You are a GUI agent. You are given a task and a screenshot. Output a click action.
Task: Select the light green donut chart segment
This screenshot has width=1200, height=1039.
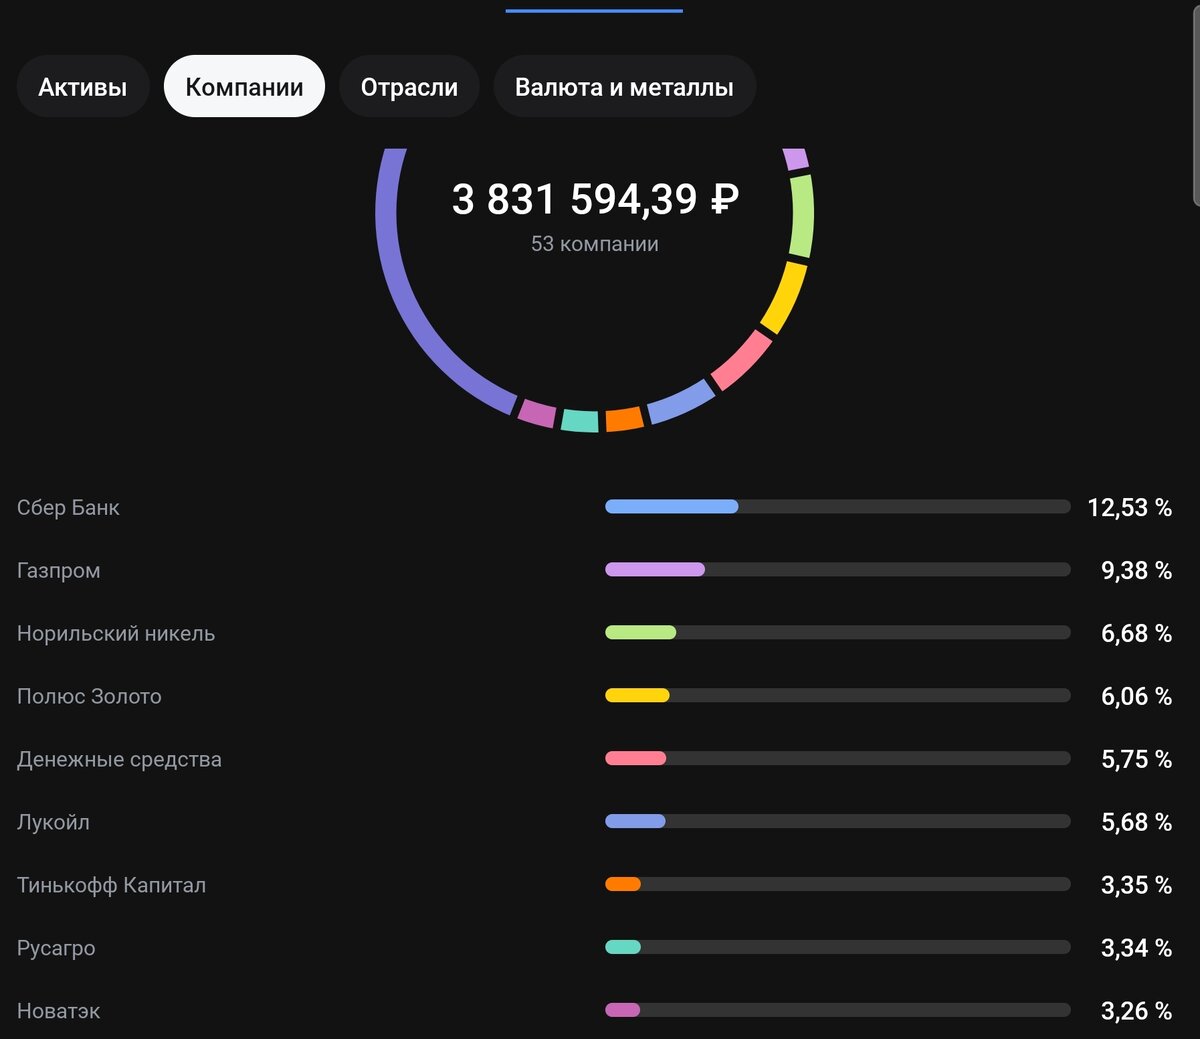point(801,216)
